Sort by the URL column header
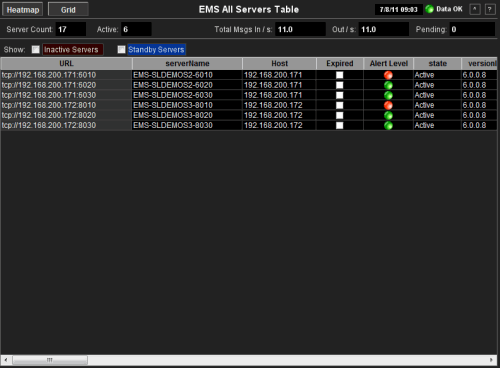This screenshot has width=500, height=368. [x=66, y=63]
